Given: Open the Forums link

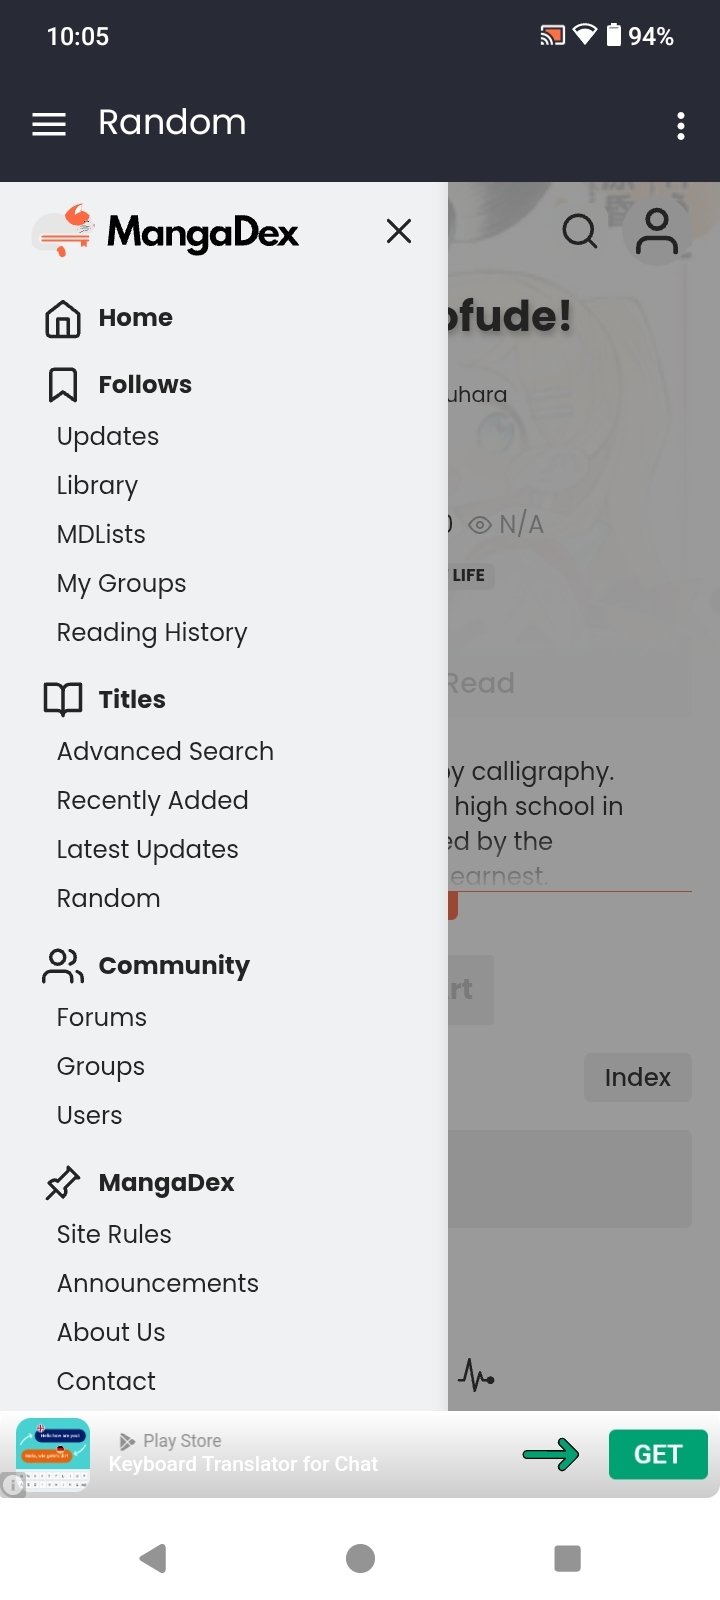Looking at the screenshot, I should coord(102,1018).
